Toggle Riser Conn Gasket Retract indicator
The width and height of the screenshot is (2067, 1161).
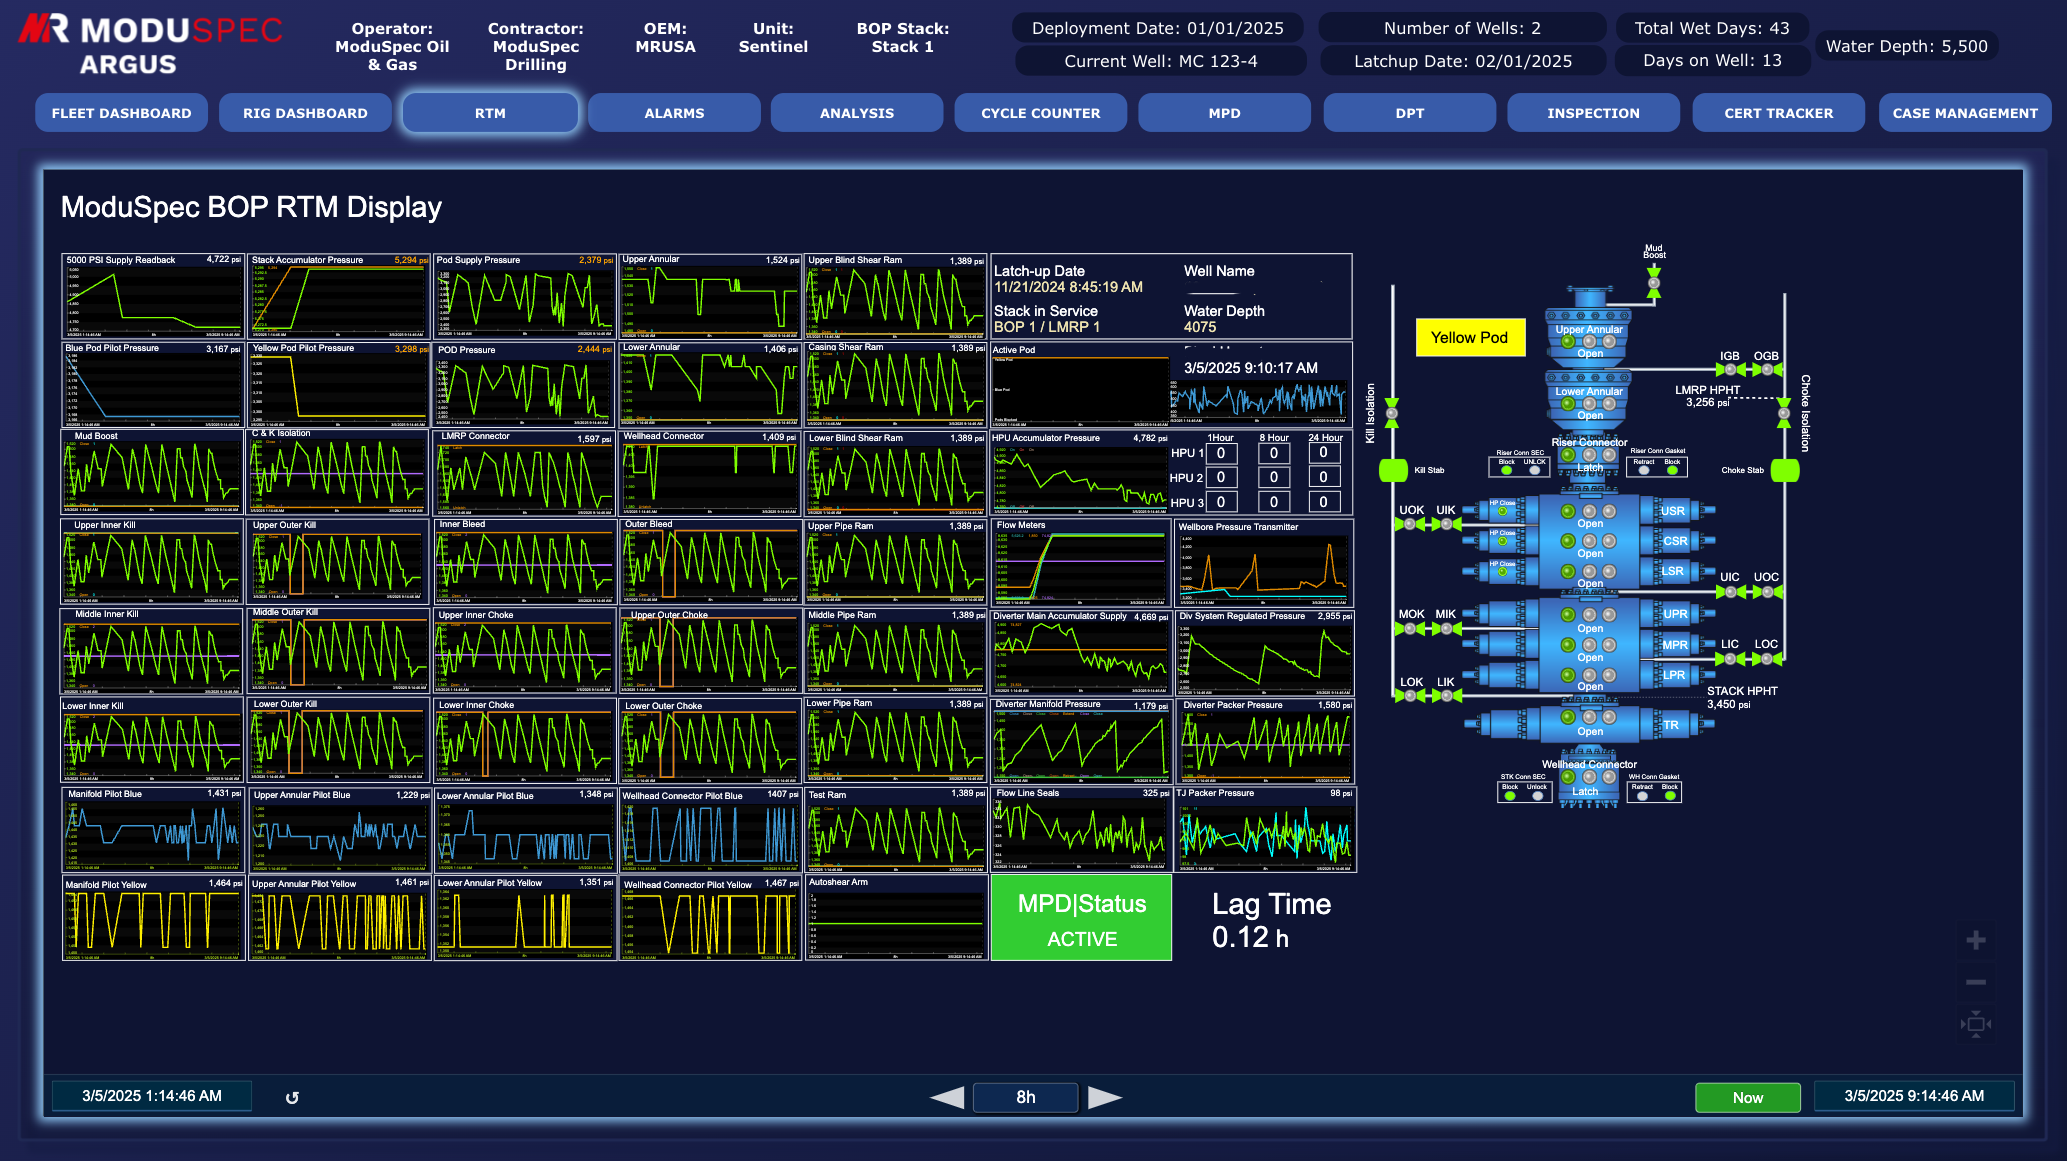tap(1644, 470)
